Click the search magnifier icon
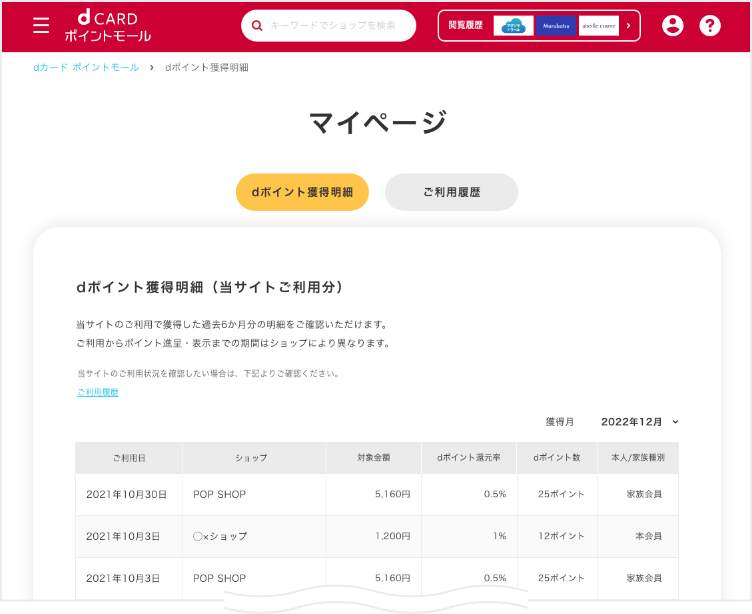The image size is (752, 614). [x=258, y=26]
